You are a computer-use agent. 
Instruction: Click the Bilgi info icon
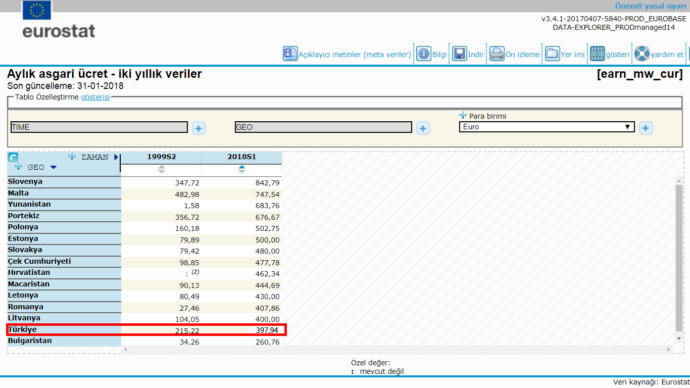pos(423,54)
